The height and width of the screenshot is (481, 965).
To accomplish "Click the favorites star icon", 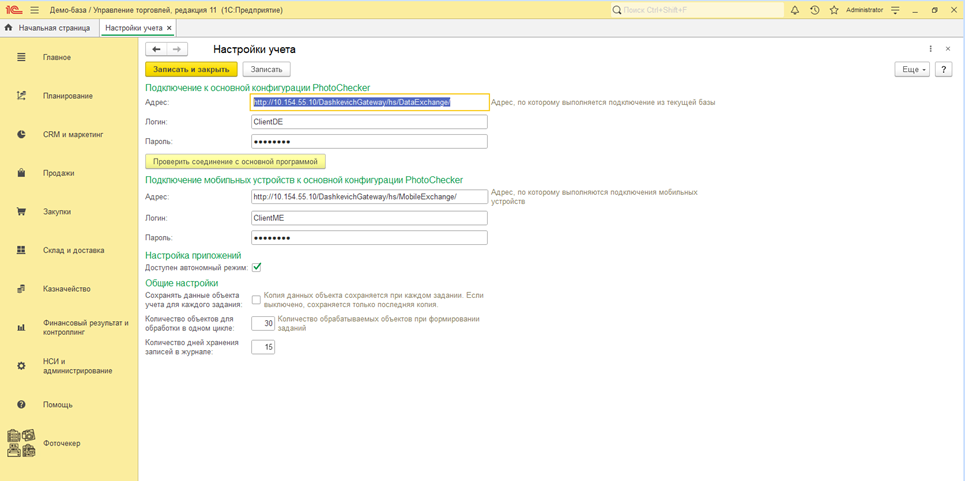I will (833, 10).
